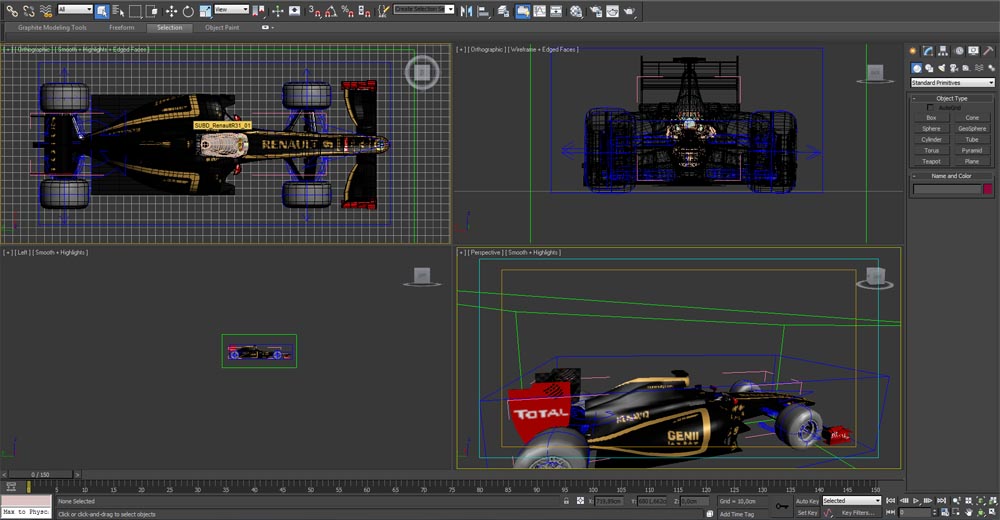
Task: Click the Box primitive button
Action: (x=931, y=117)
